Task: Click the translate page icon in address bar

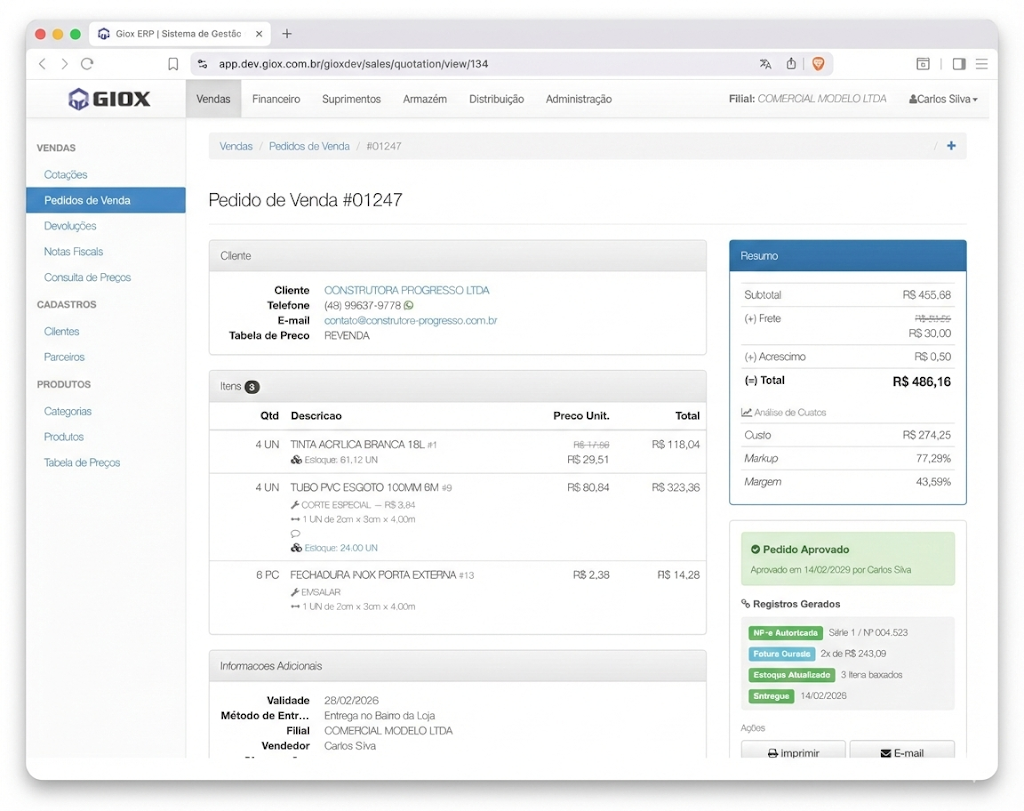Action: [765, 64]
